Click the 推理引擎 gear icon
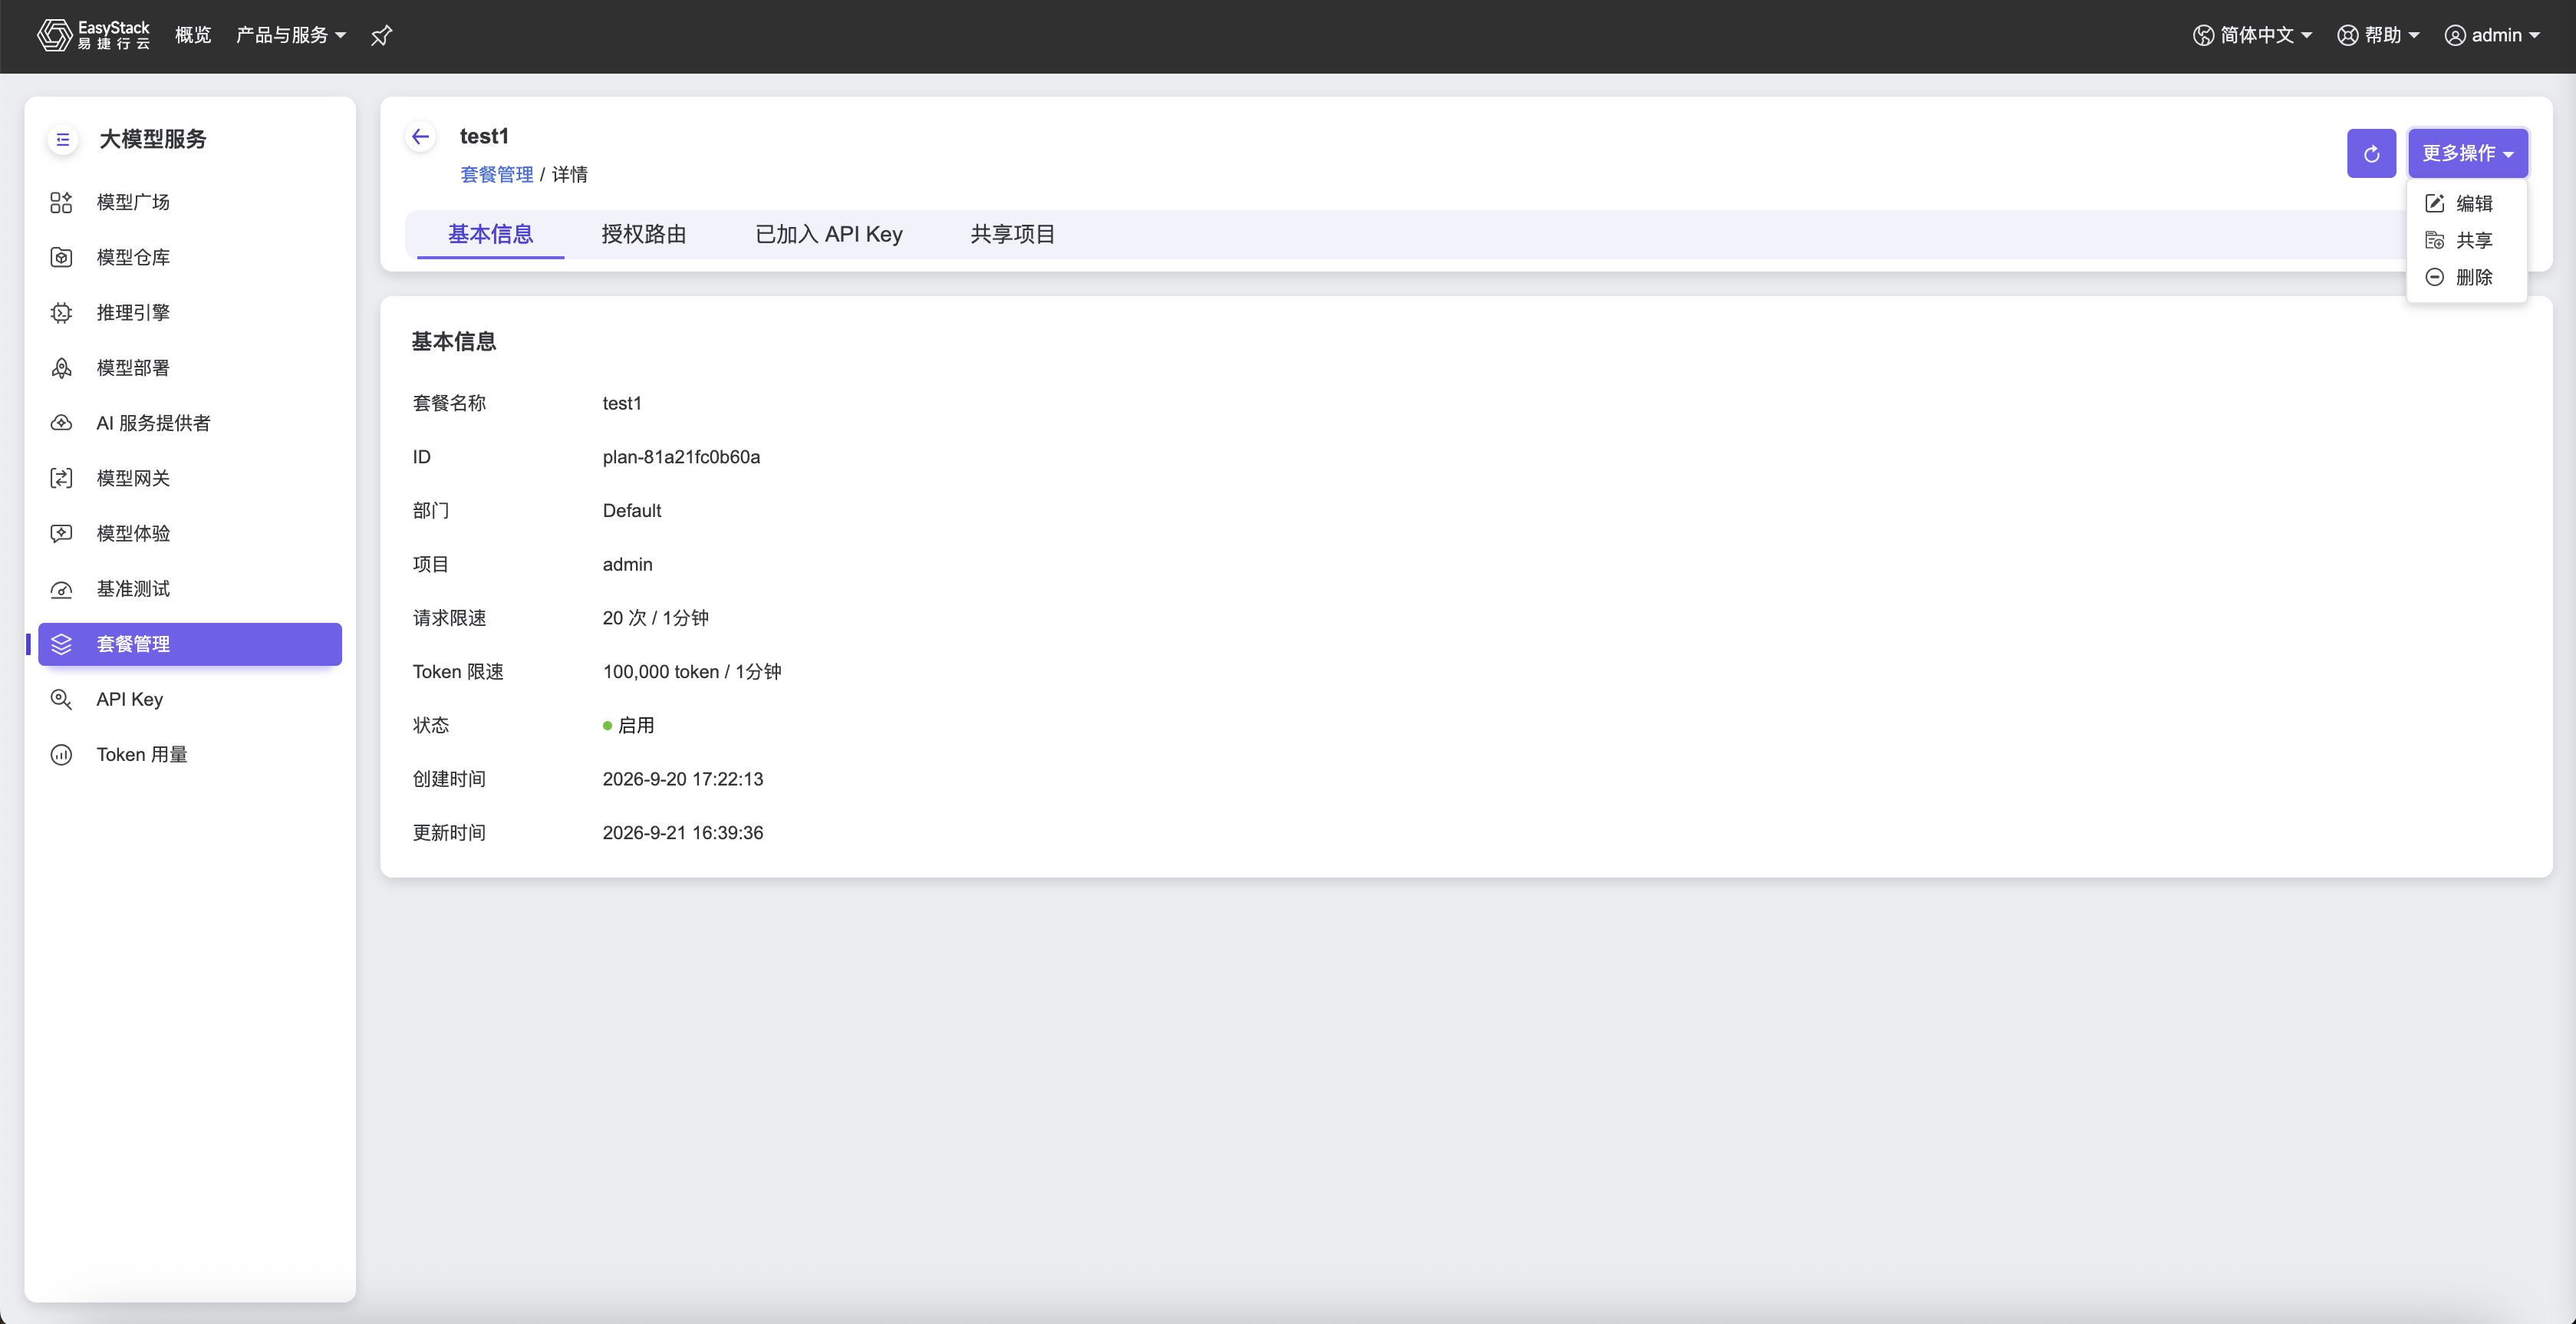 [x=61, y=312]
